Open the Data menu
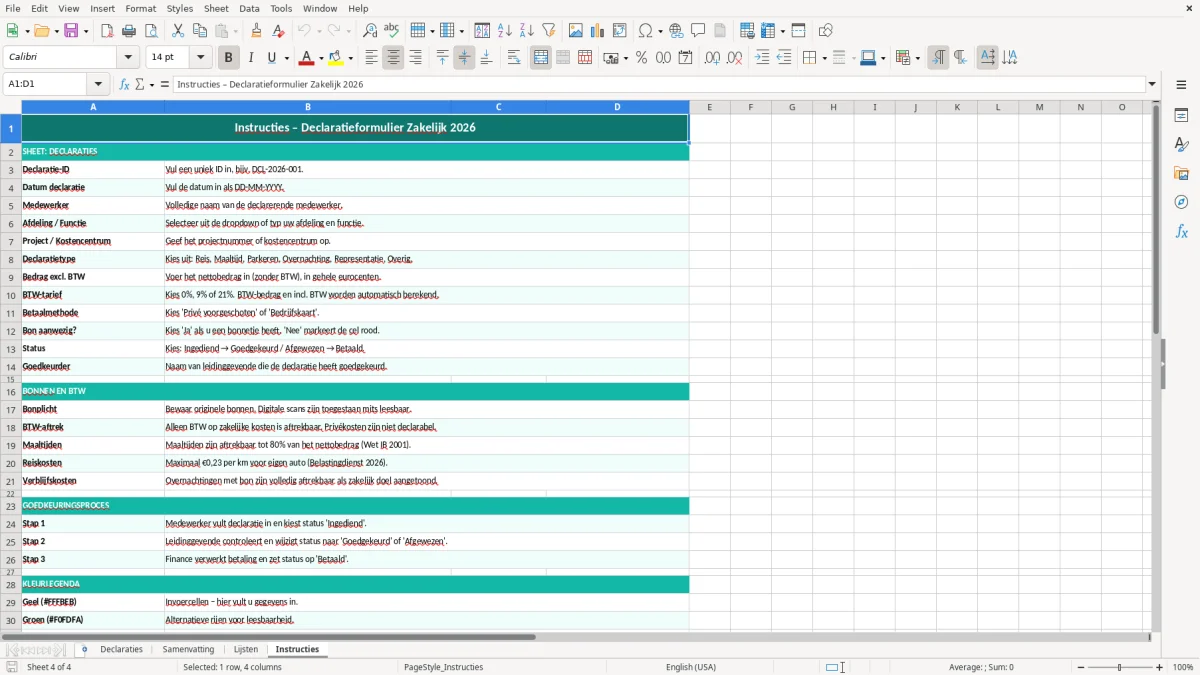 (249, 8)
